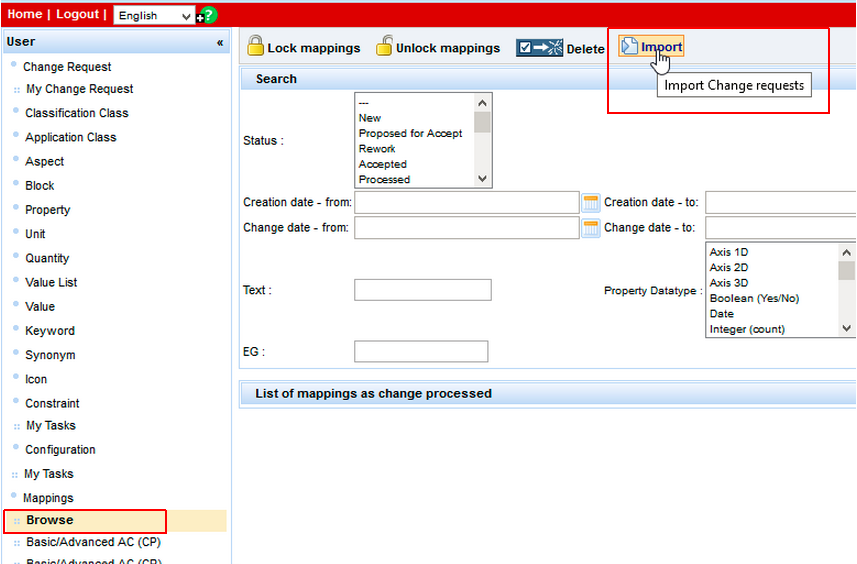Open the English language dropdown
Screen dimensions: 857x564
[x=155, y=16]
